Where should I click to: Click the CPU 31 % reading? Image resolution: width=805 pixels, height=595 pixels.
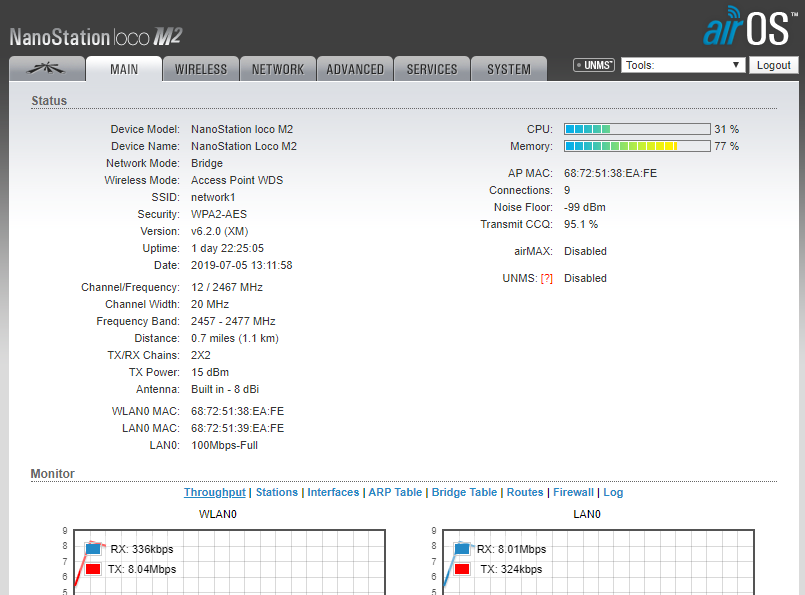(x=726, y=129)
